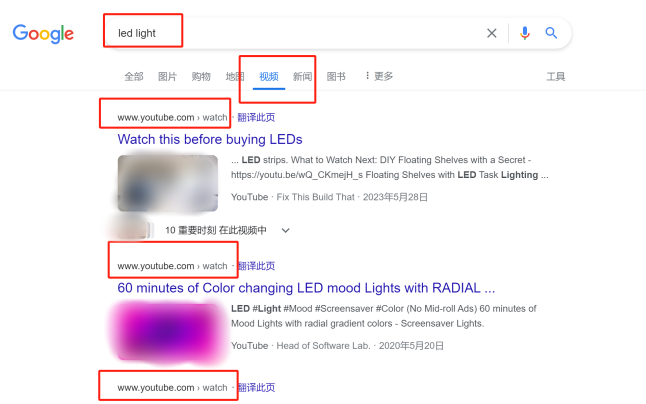The height and width of the screenshot is (404, 646).
Task: Submit search using magnifying glass icon
Action: coord(551,33)
